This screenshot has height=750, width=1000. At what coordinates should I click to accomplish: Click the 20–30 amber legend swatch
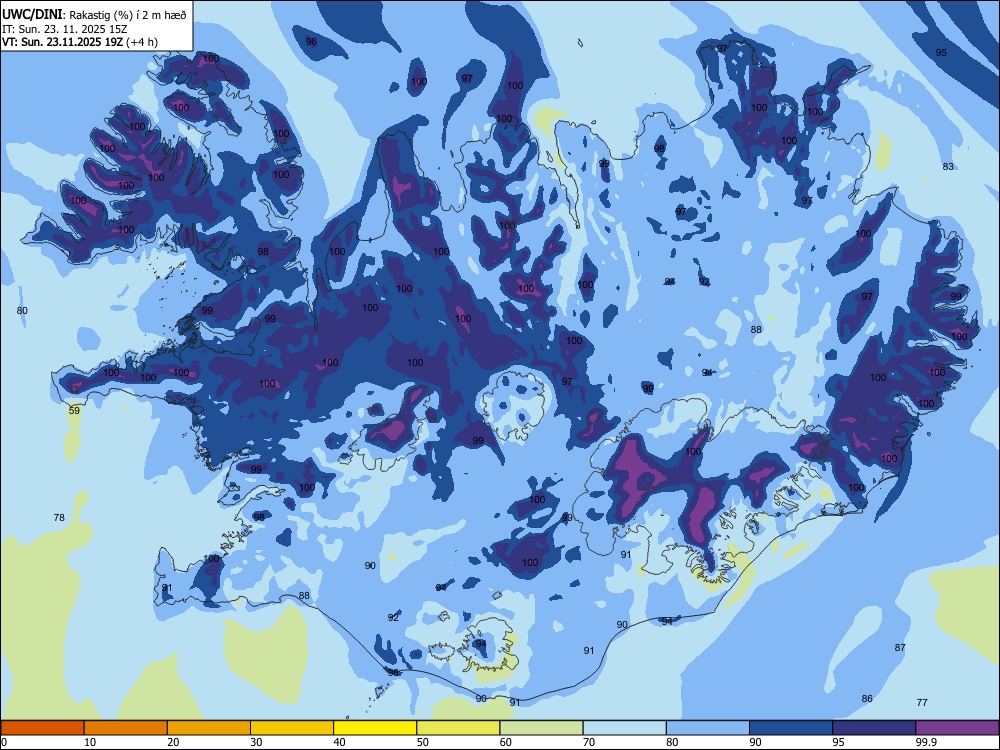click(209, 728)
